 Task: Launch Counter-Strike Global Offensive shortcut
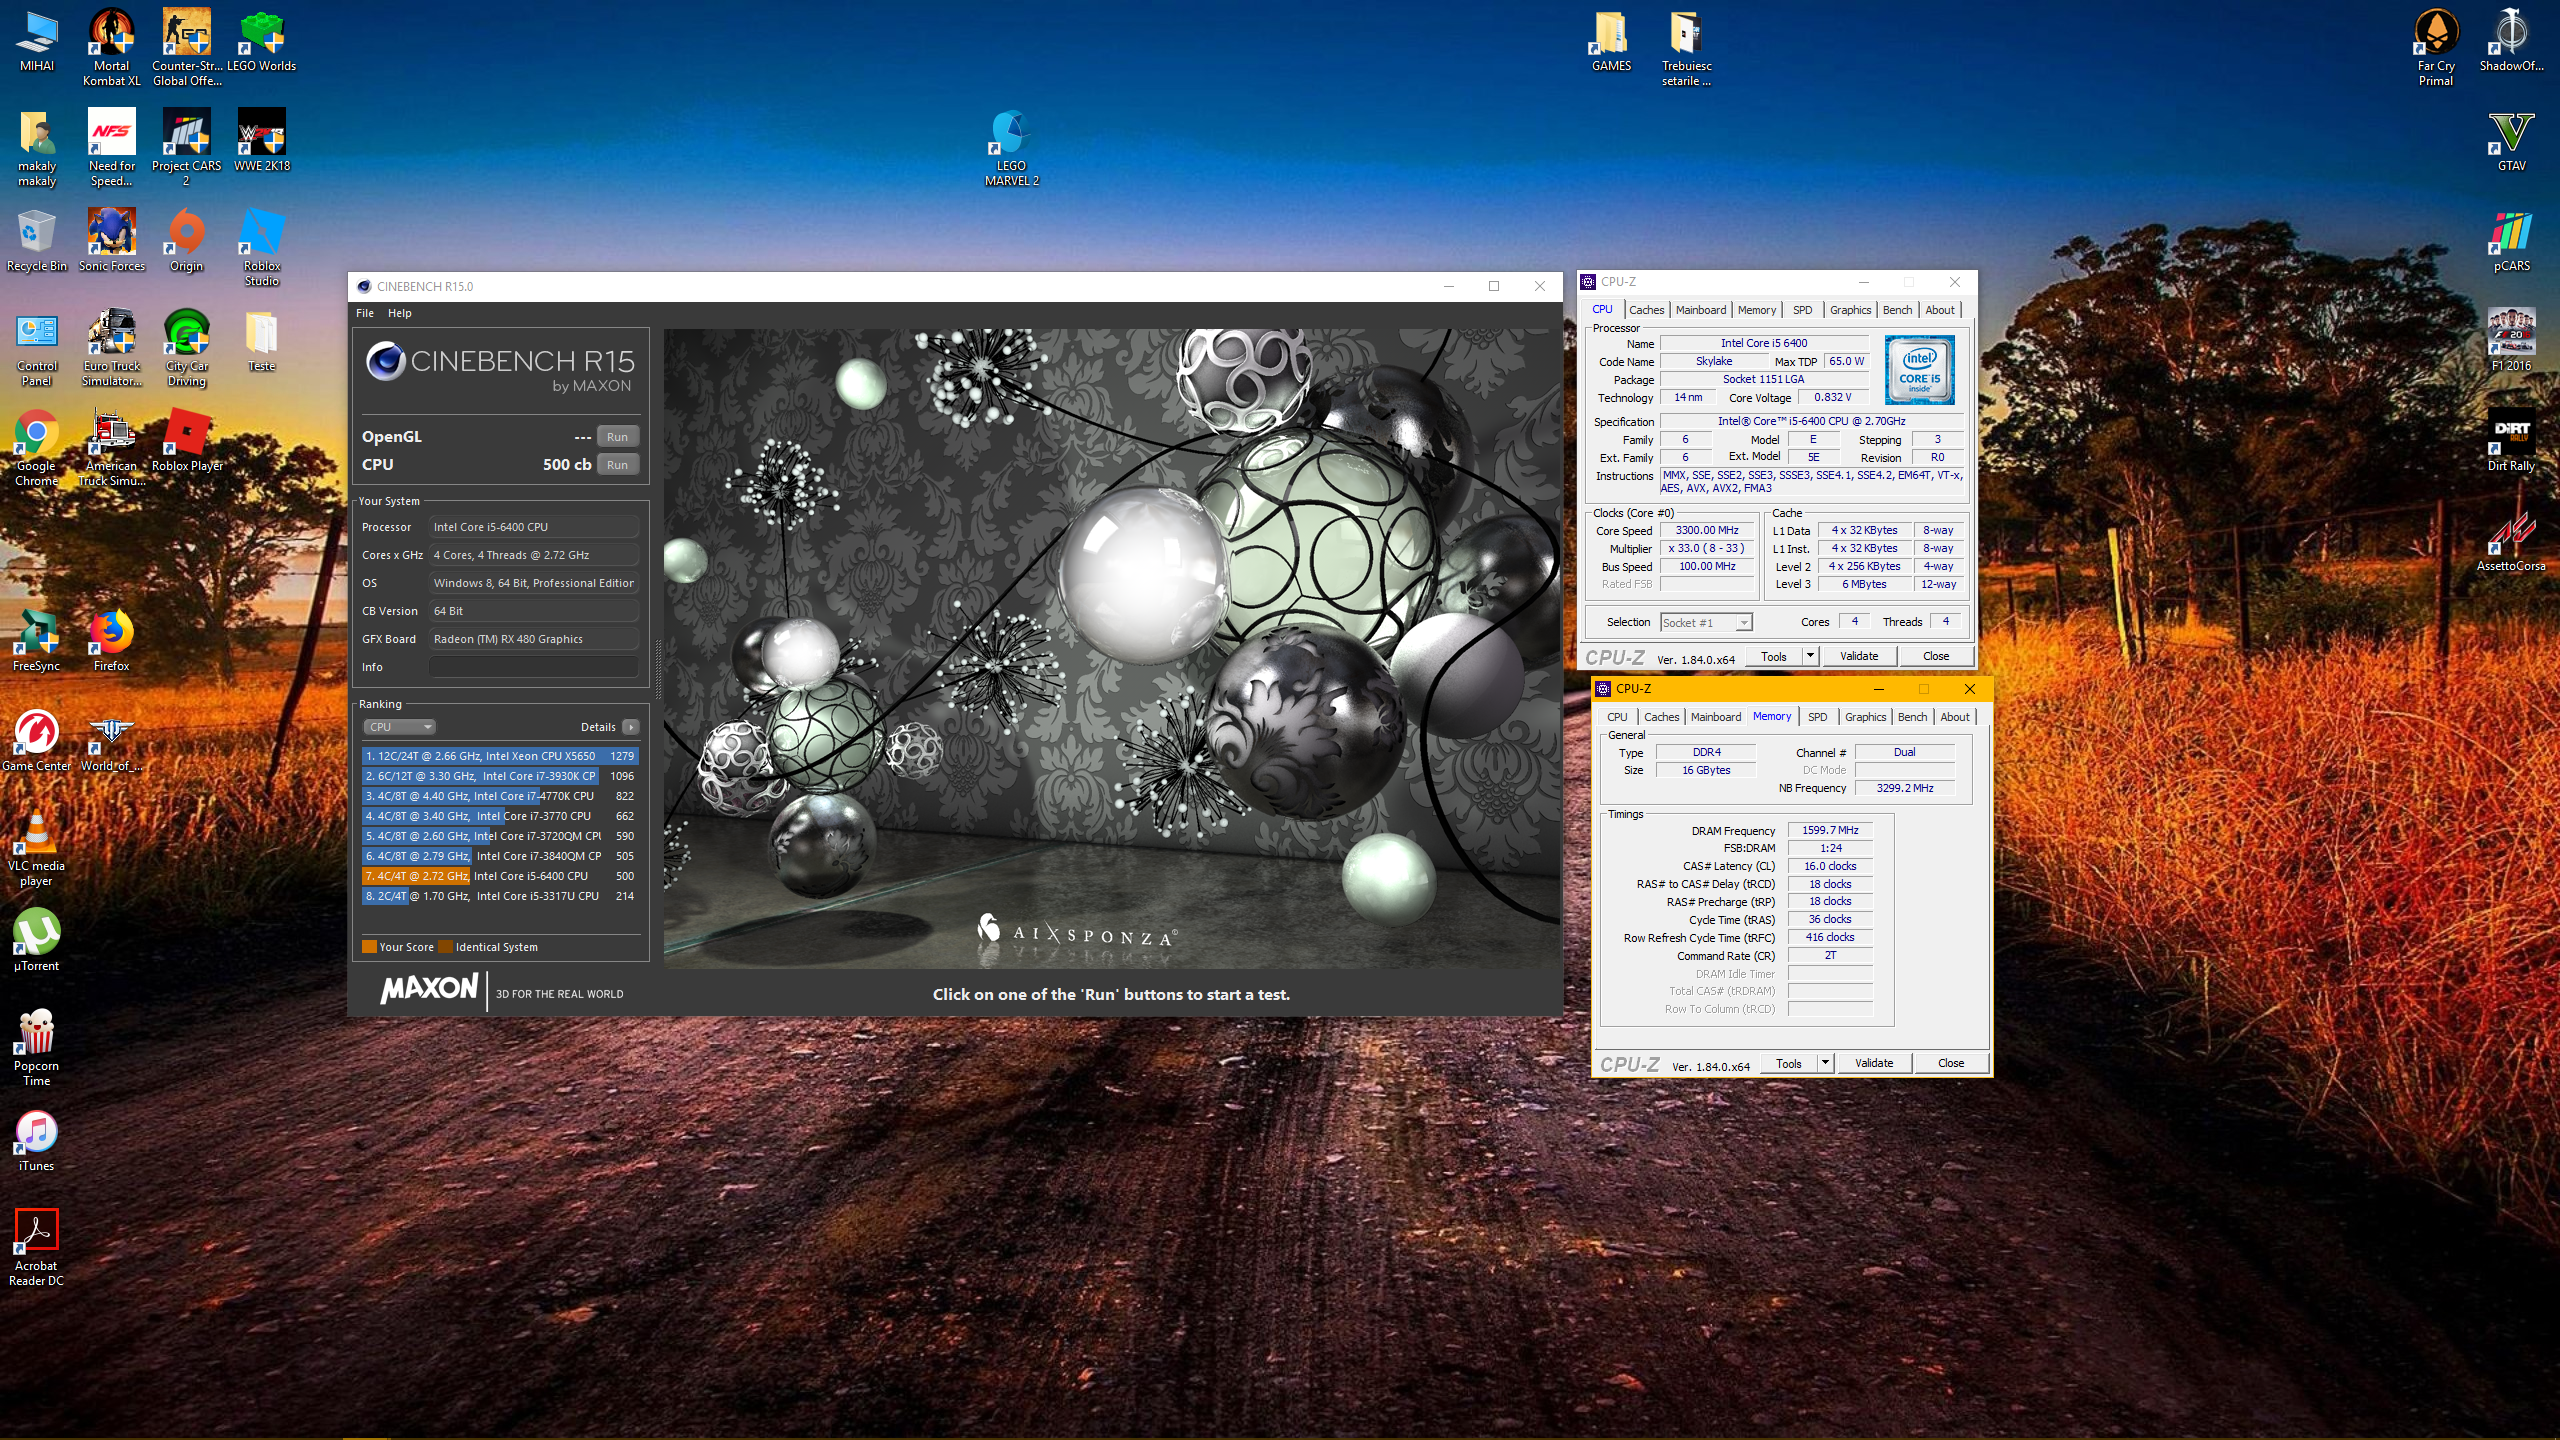click(186, 47)
